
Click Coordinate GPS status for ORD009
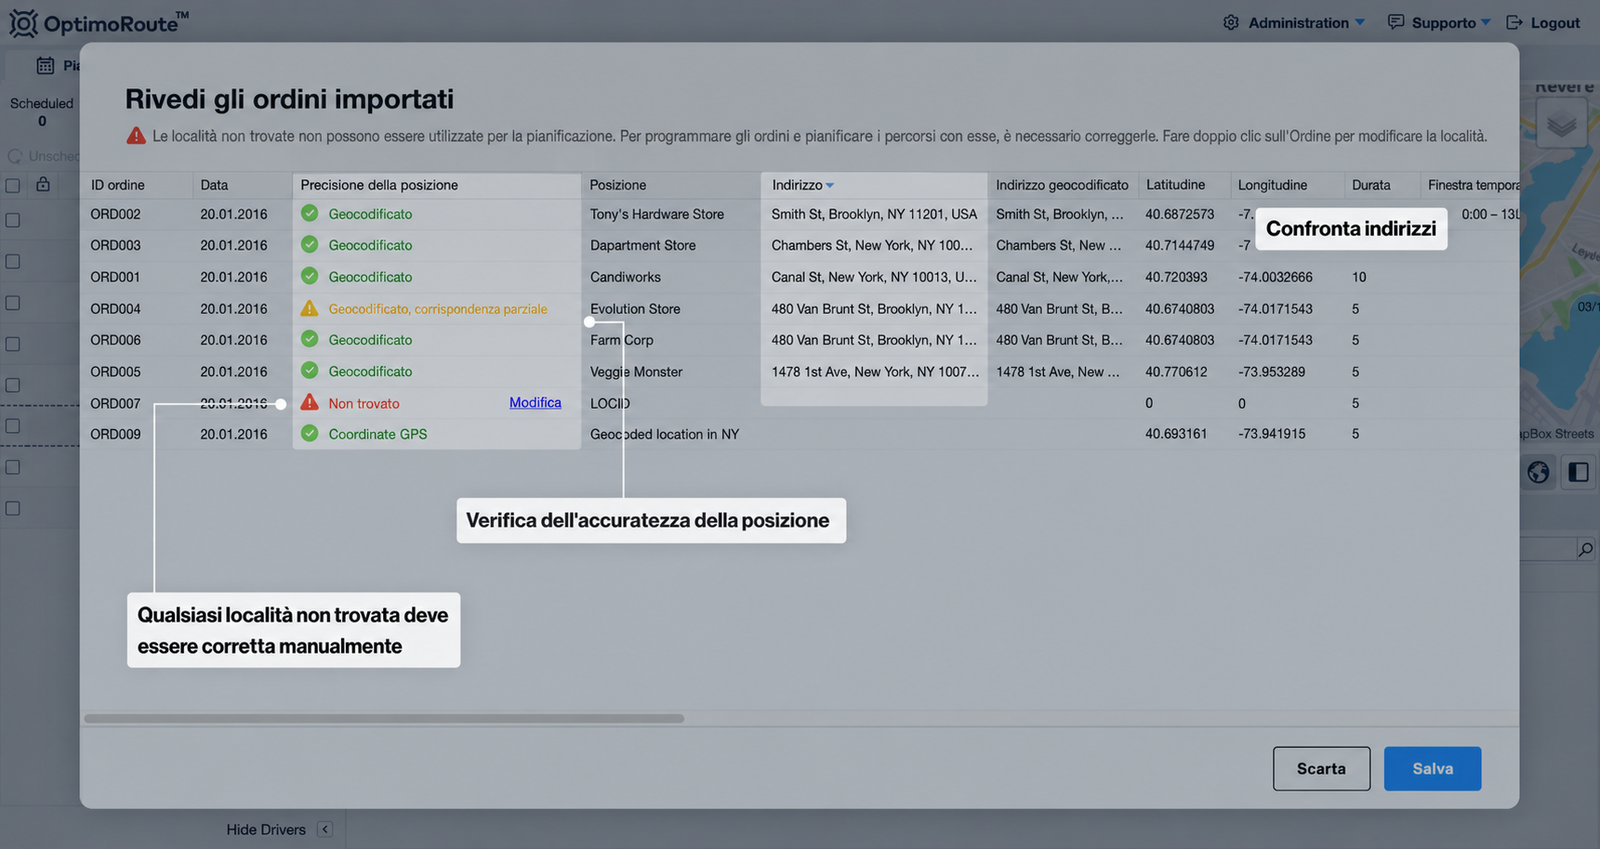pos(378,434)
